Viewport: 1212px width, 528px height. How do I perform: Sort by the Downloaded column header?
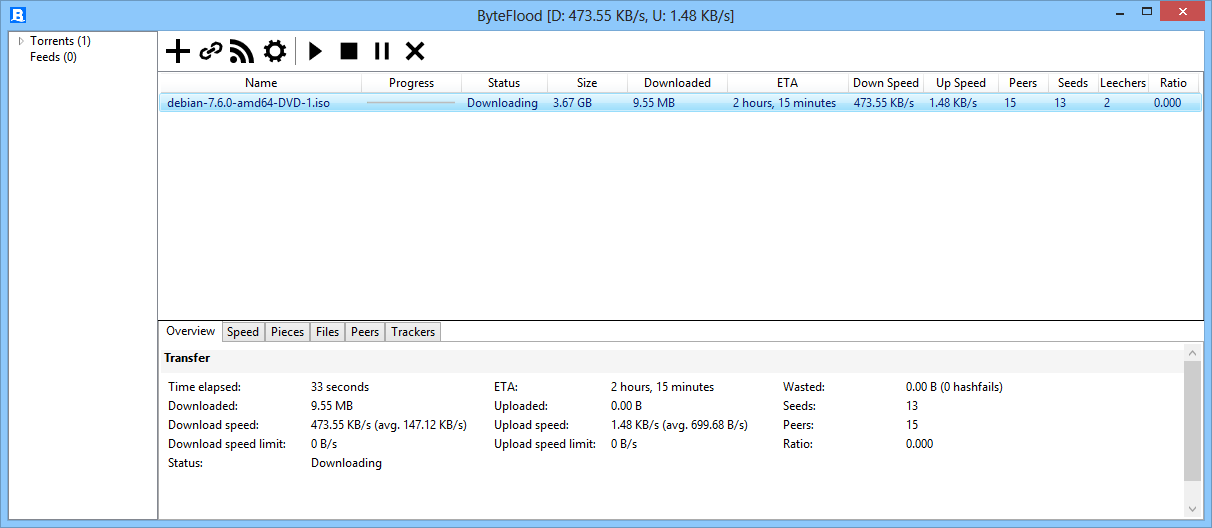677,83
